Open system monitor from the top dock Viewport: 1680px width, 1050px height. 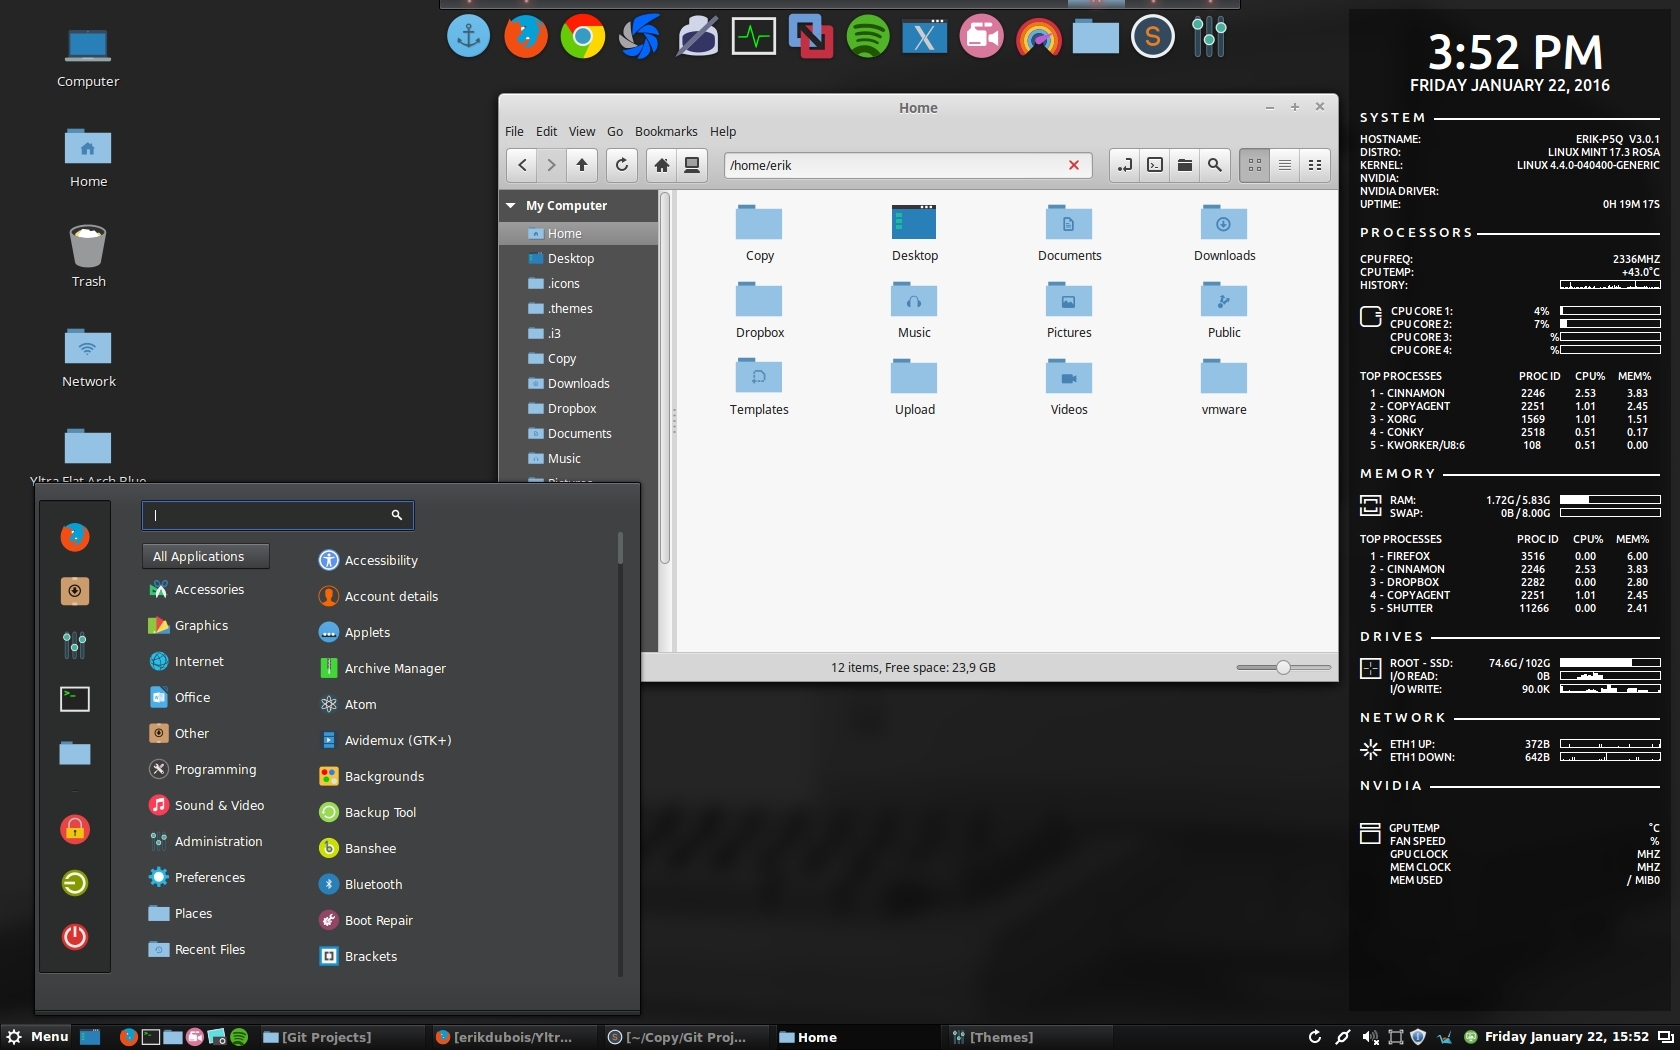[753, 38]
